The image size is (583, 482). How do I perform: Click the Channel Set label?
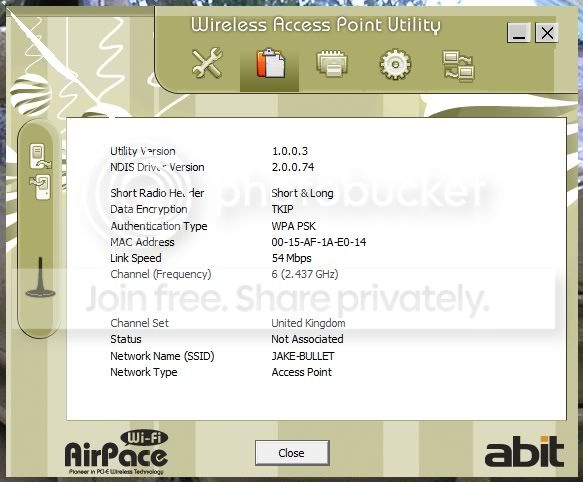coord(139,323)
